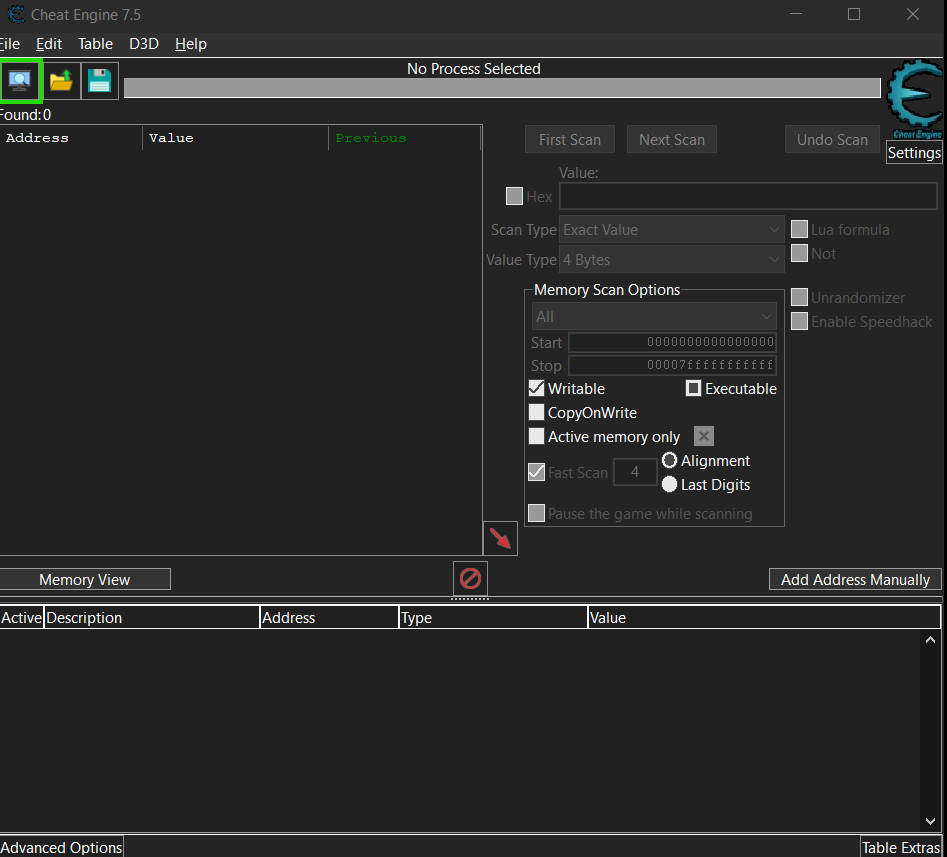Screen dimensions: 947x857
Task: Click the address table Value column header
Action: click(764, 617)
